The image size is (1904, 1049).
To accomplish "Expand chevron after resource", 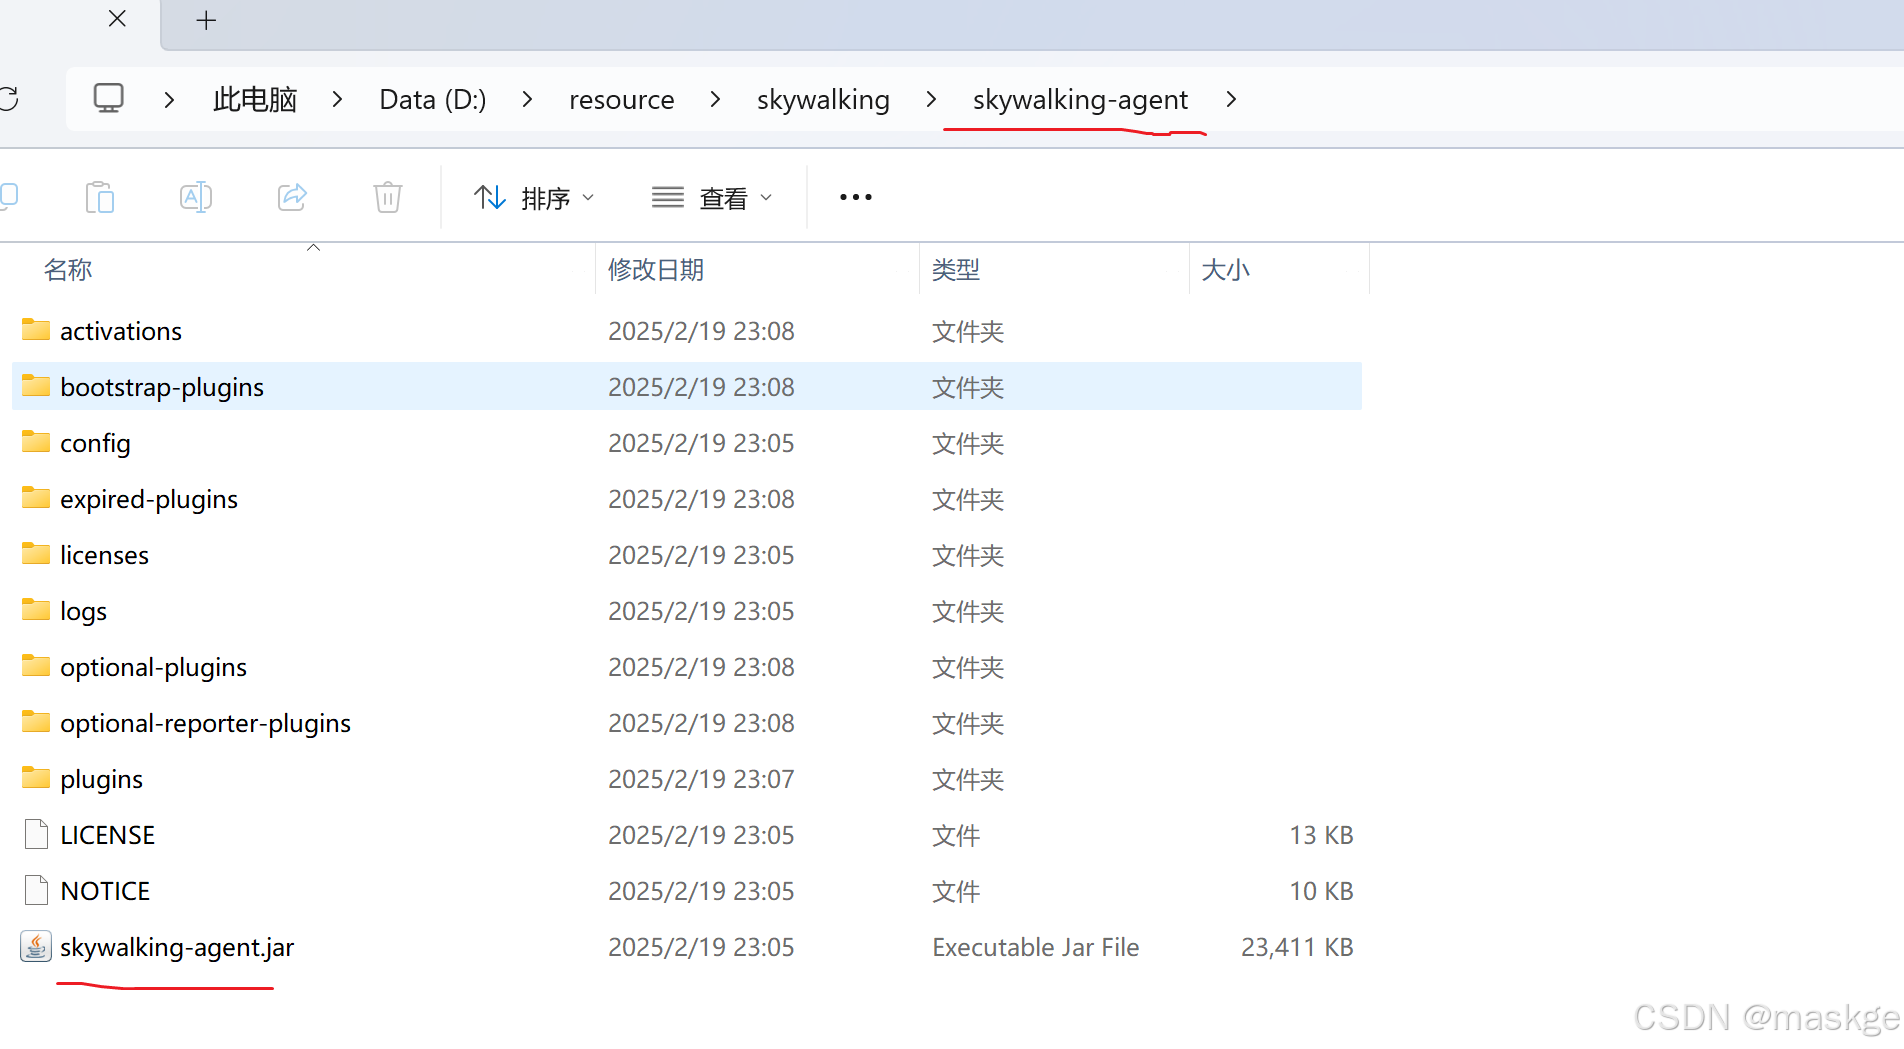I will (x=715, y=99).
